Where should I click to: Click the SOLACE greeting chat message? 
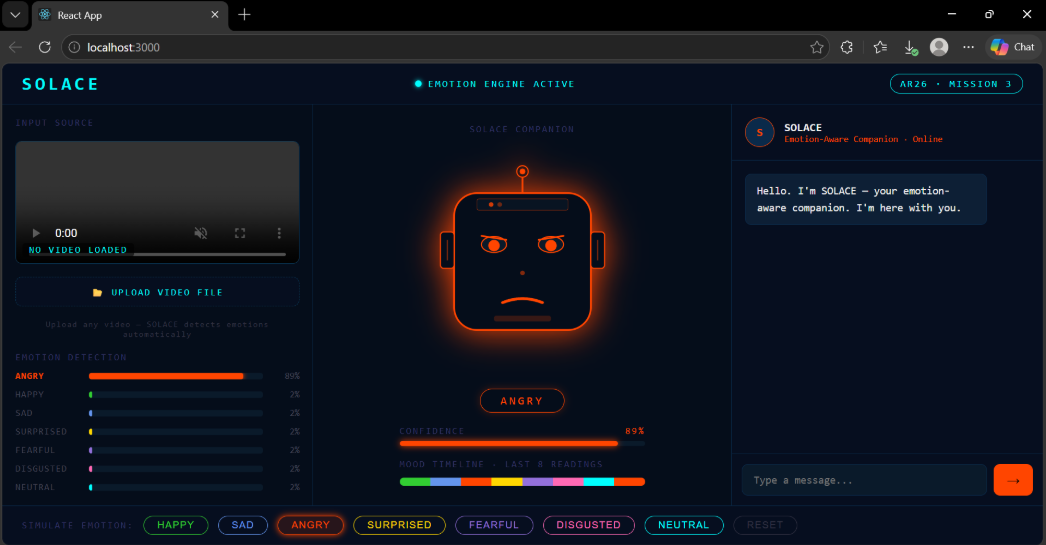coord(866,199)
